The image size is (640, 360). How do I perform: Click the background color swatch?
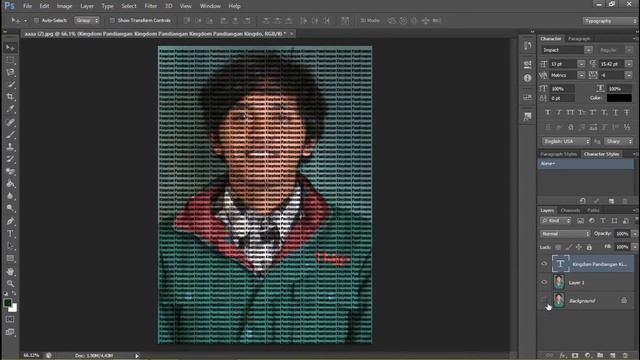(x=13, y=309)
